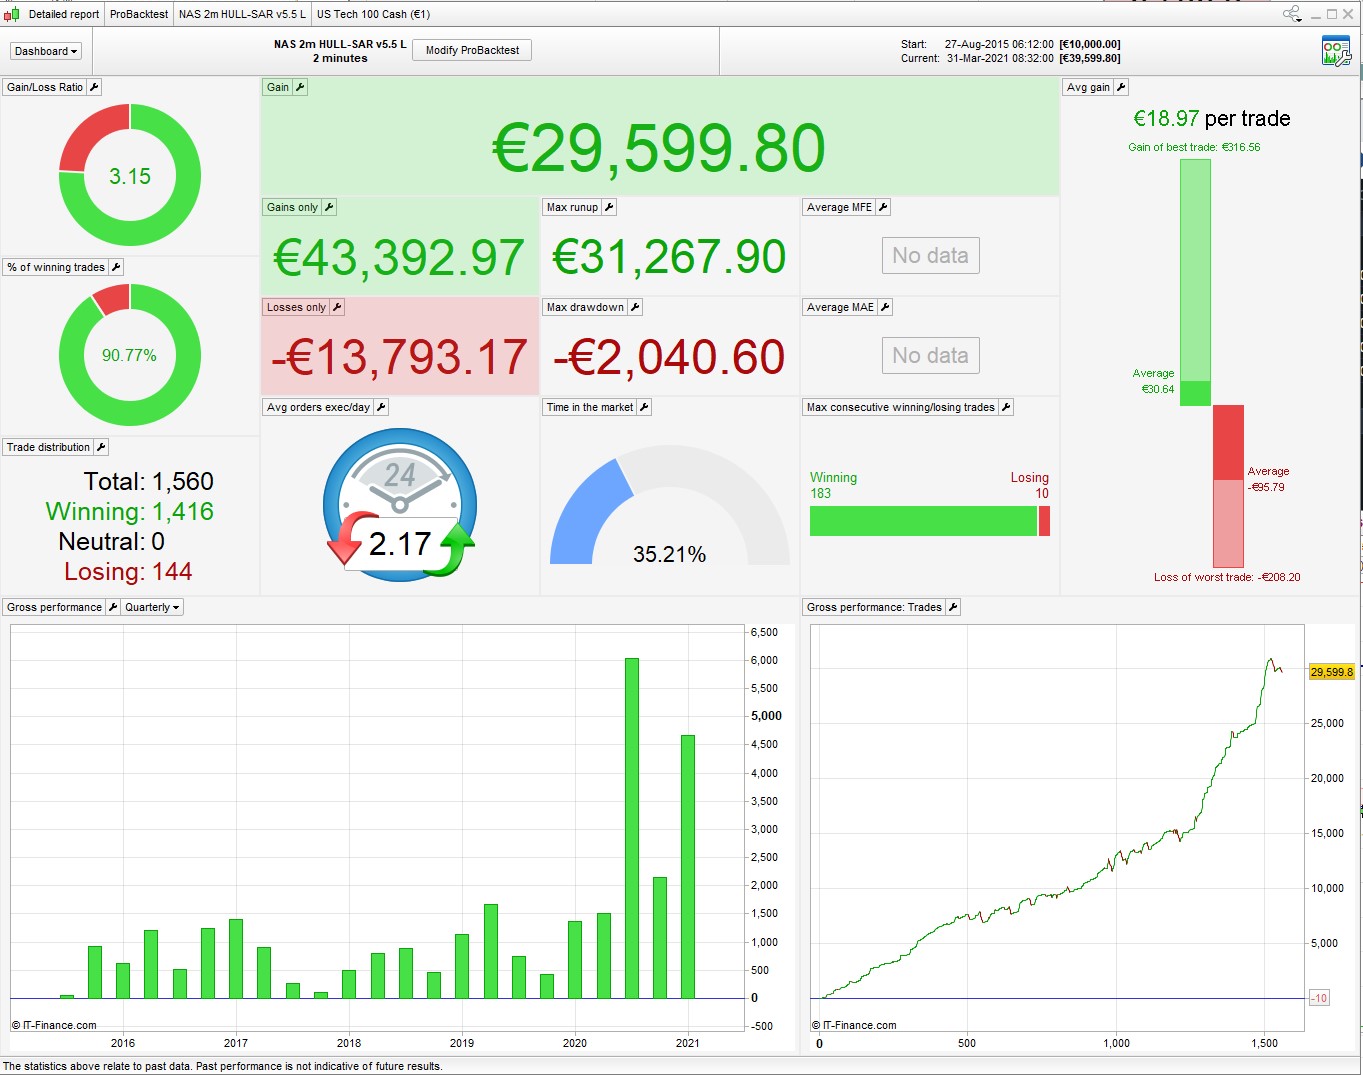This screenshot has height=1075, width=1363.
Task: Click the 2.17 orders per day clock gauge
Action: point(400,505)
